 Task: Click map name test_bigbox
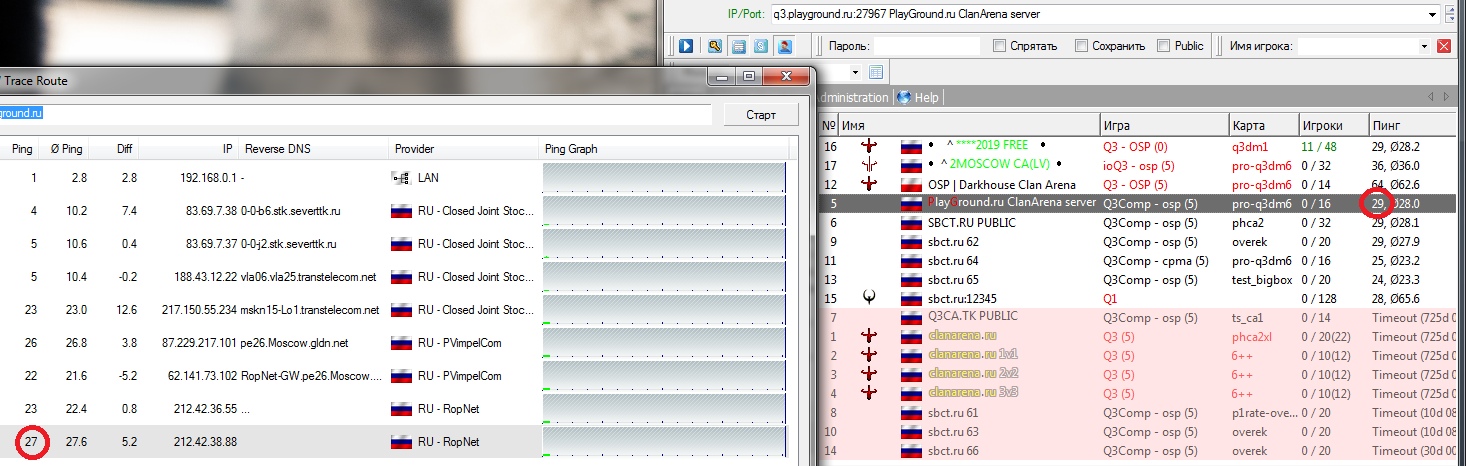1263,279
